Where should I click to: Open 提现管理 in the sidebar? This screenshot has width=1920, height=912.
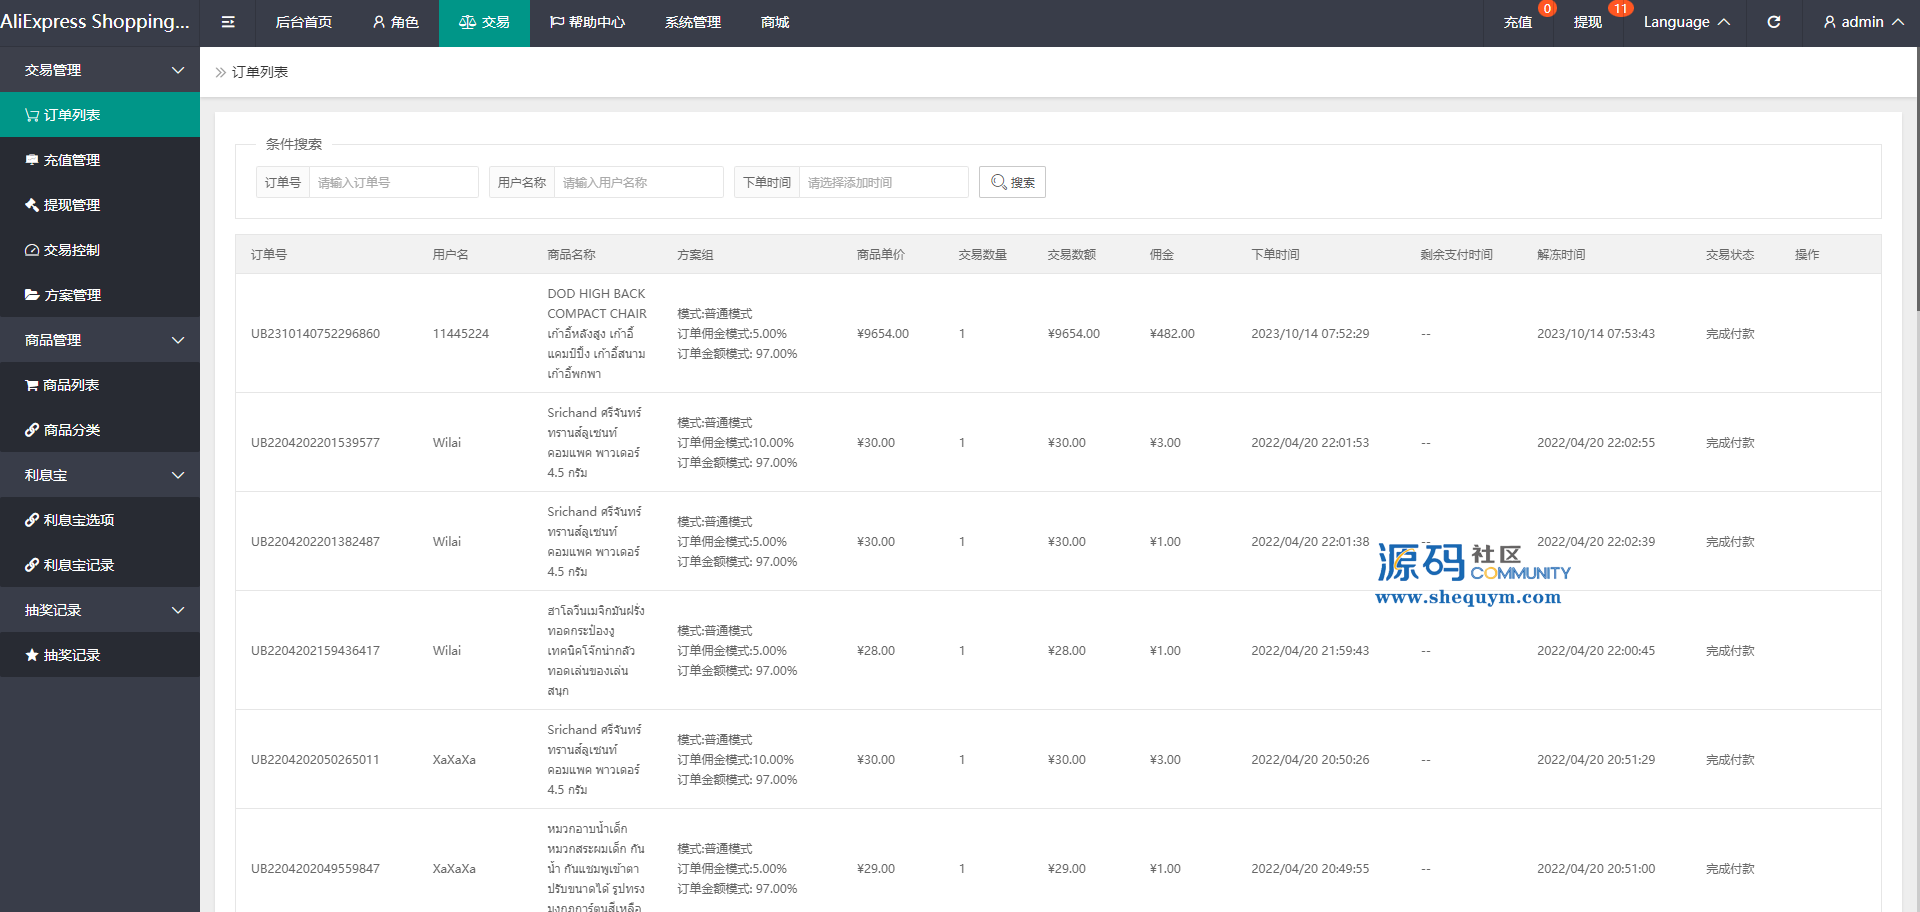(x=100, y=205)
